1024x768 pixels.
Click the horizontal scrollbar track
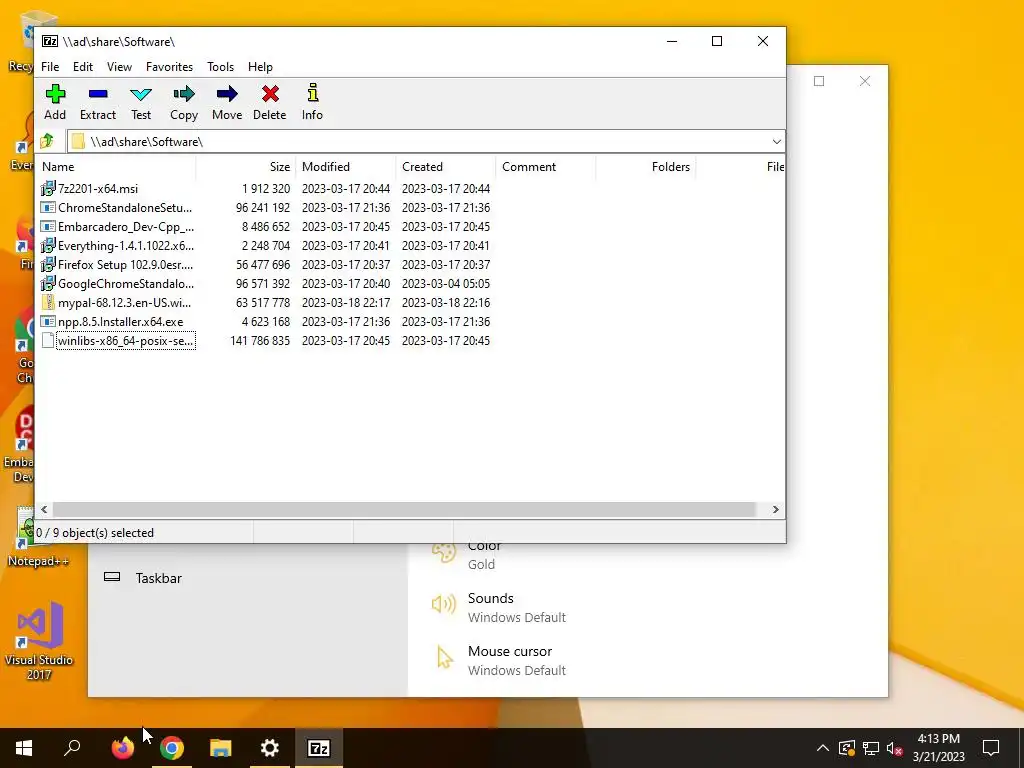coord(404,509)
